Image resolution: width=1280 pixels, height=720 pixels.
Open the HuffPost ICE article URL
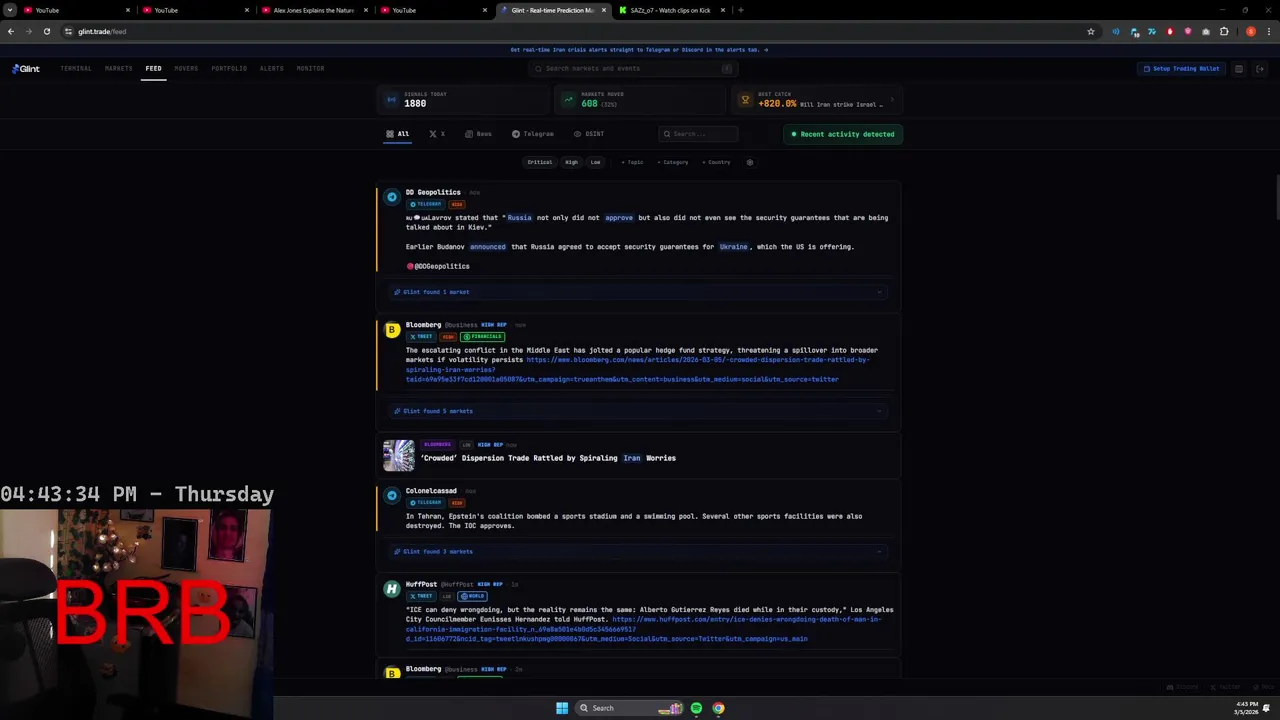pos(642,629)
